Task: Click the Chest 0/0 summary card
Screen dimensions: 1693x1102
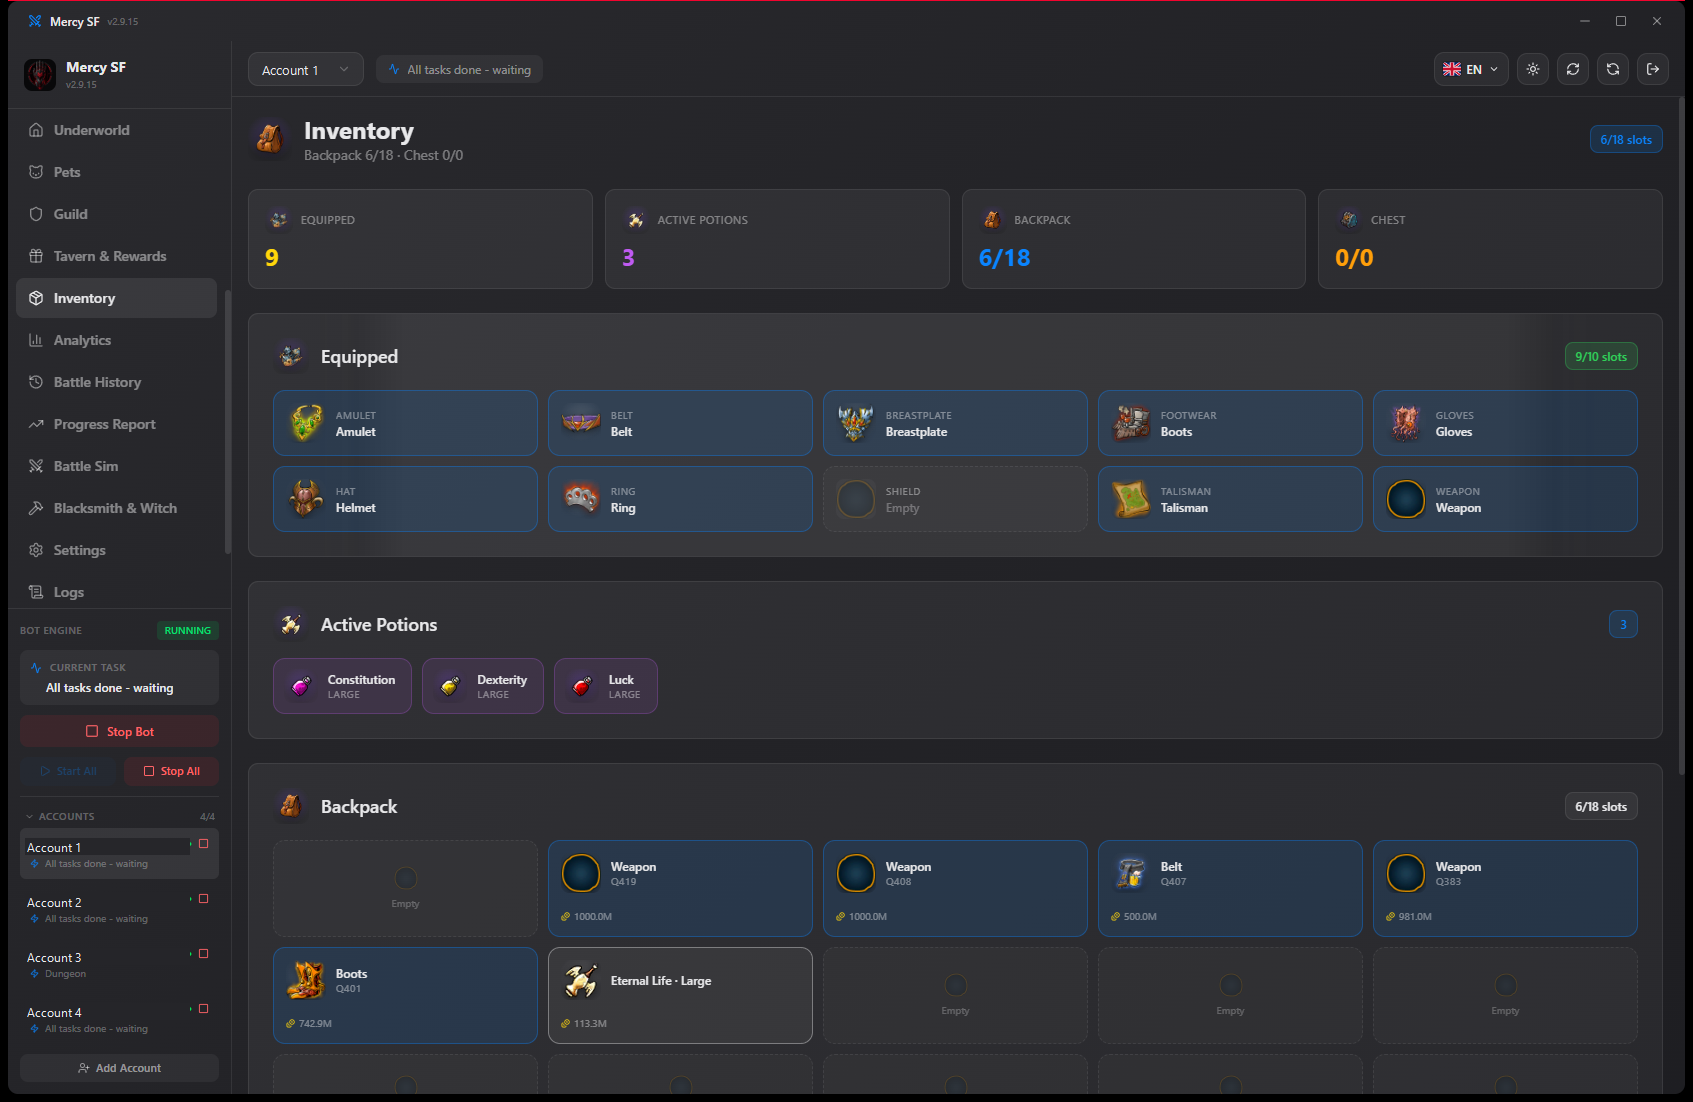Action: 1490,239
